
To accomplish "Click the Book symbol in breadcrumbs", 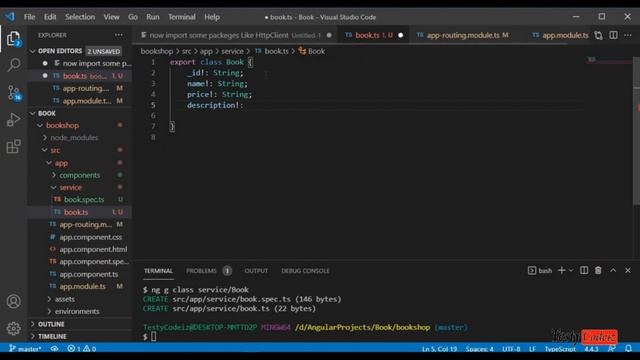I will 312,51.
